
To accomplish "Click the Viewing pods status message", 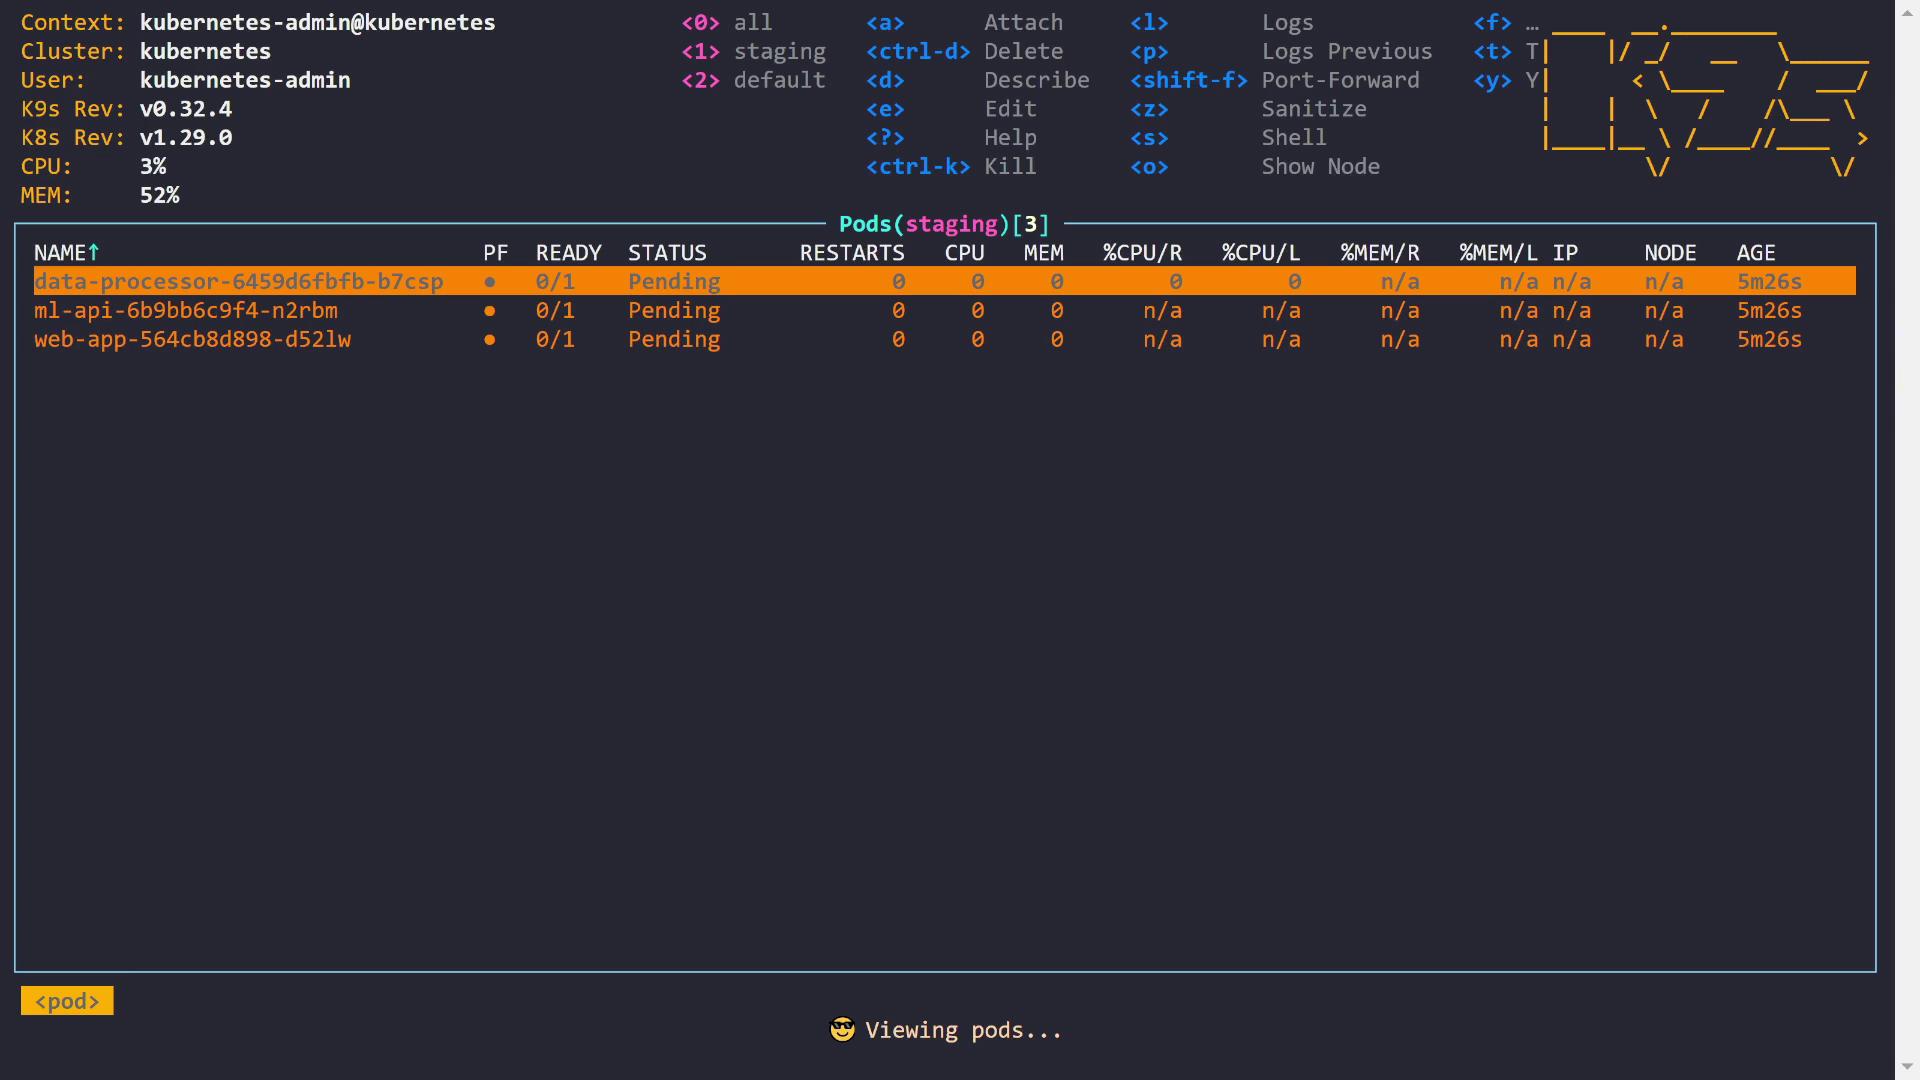I will coord(963,1030).
